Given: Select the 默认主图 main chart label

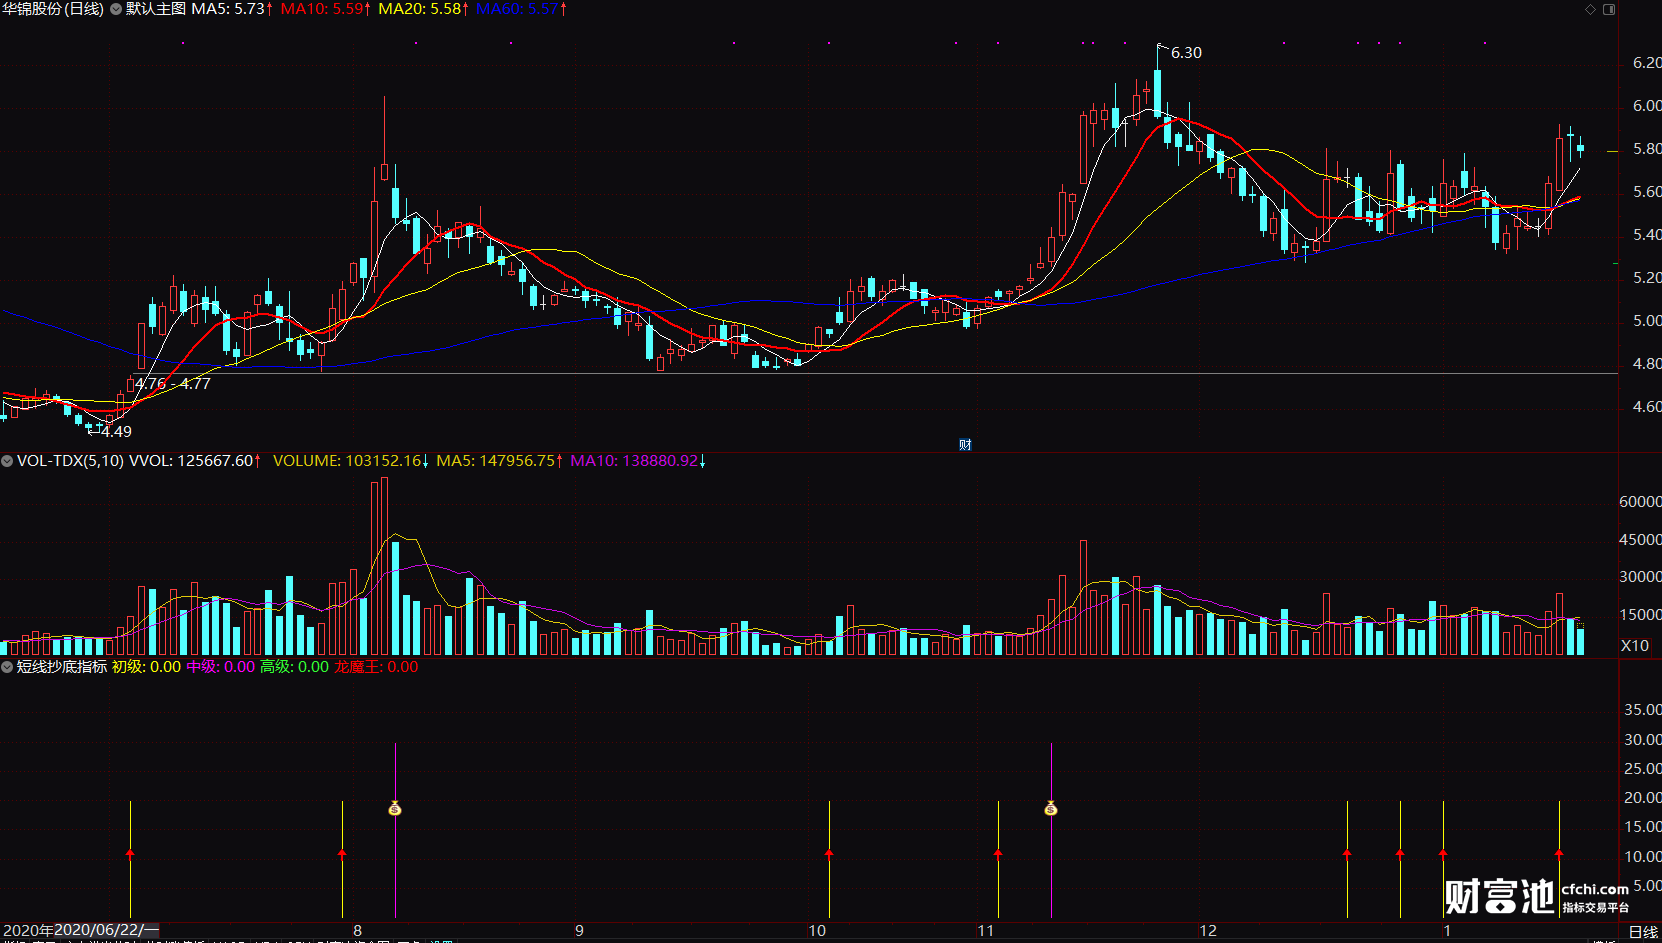Looking at the screenshot, I should tap(156, 9).
